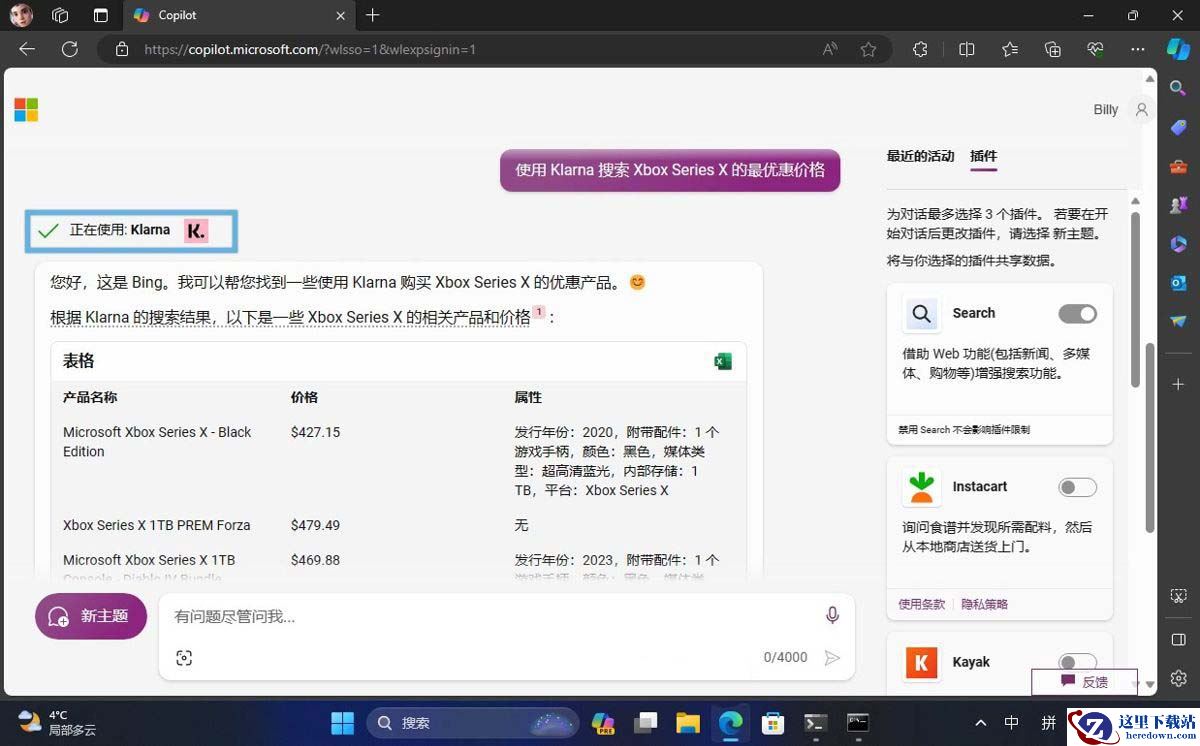The height and width of the screenshot is (746, 1200).
Task: Click the taskbar 搜索 search box
Action: tap(472, 723)
